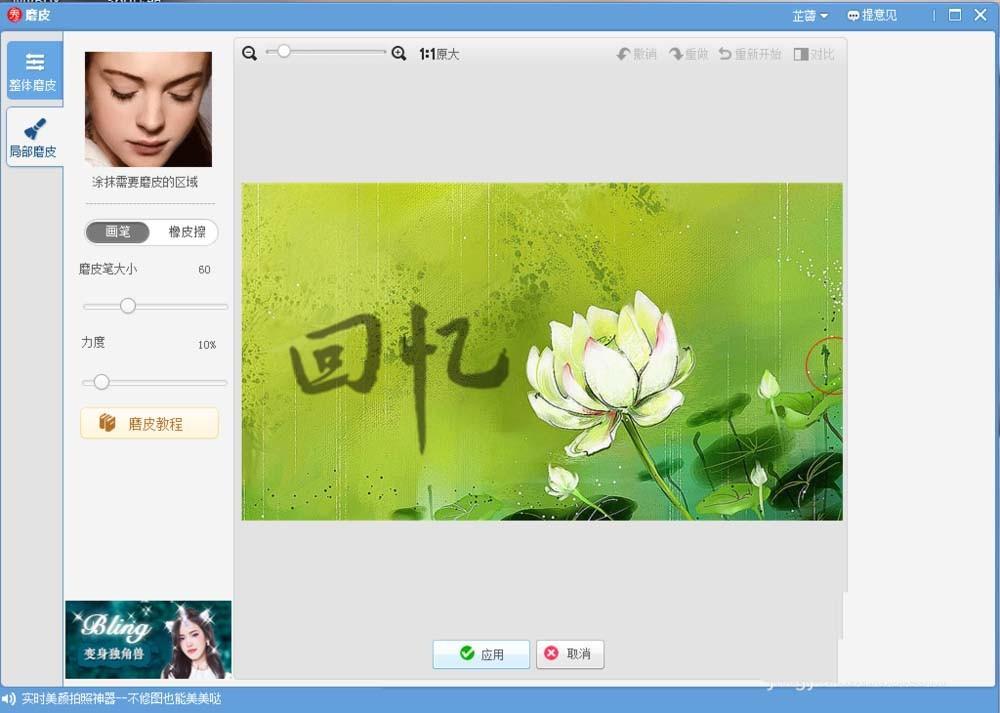Screen dimensions: 1000x713
Task: Expand the 芷蕾 user account dropdown
Action: coord(810,16)
